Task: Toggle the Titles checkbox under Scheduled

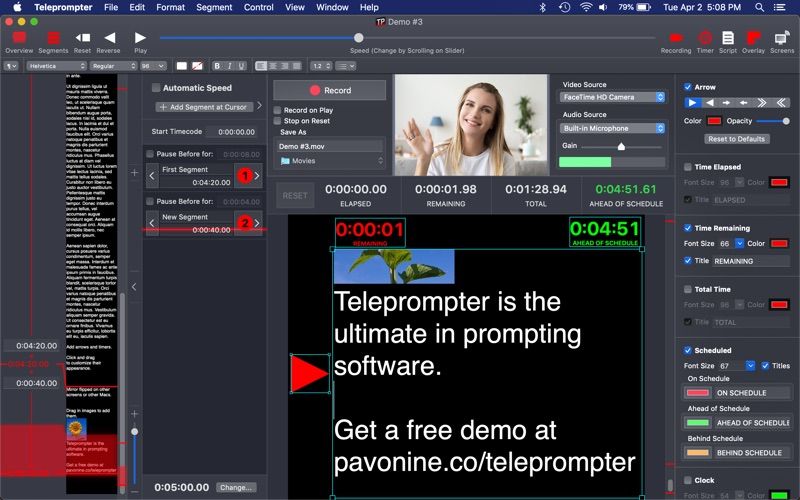Action: 765,365
